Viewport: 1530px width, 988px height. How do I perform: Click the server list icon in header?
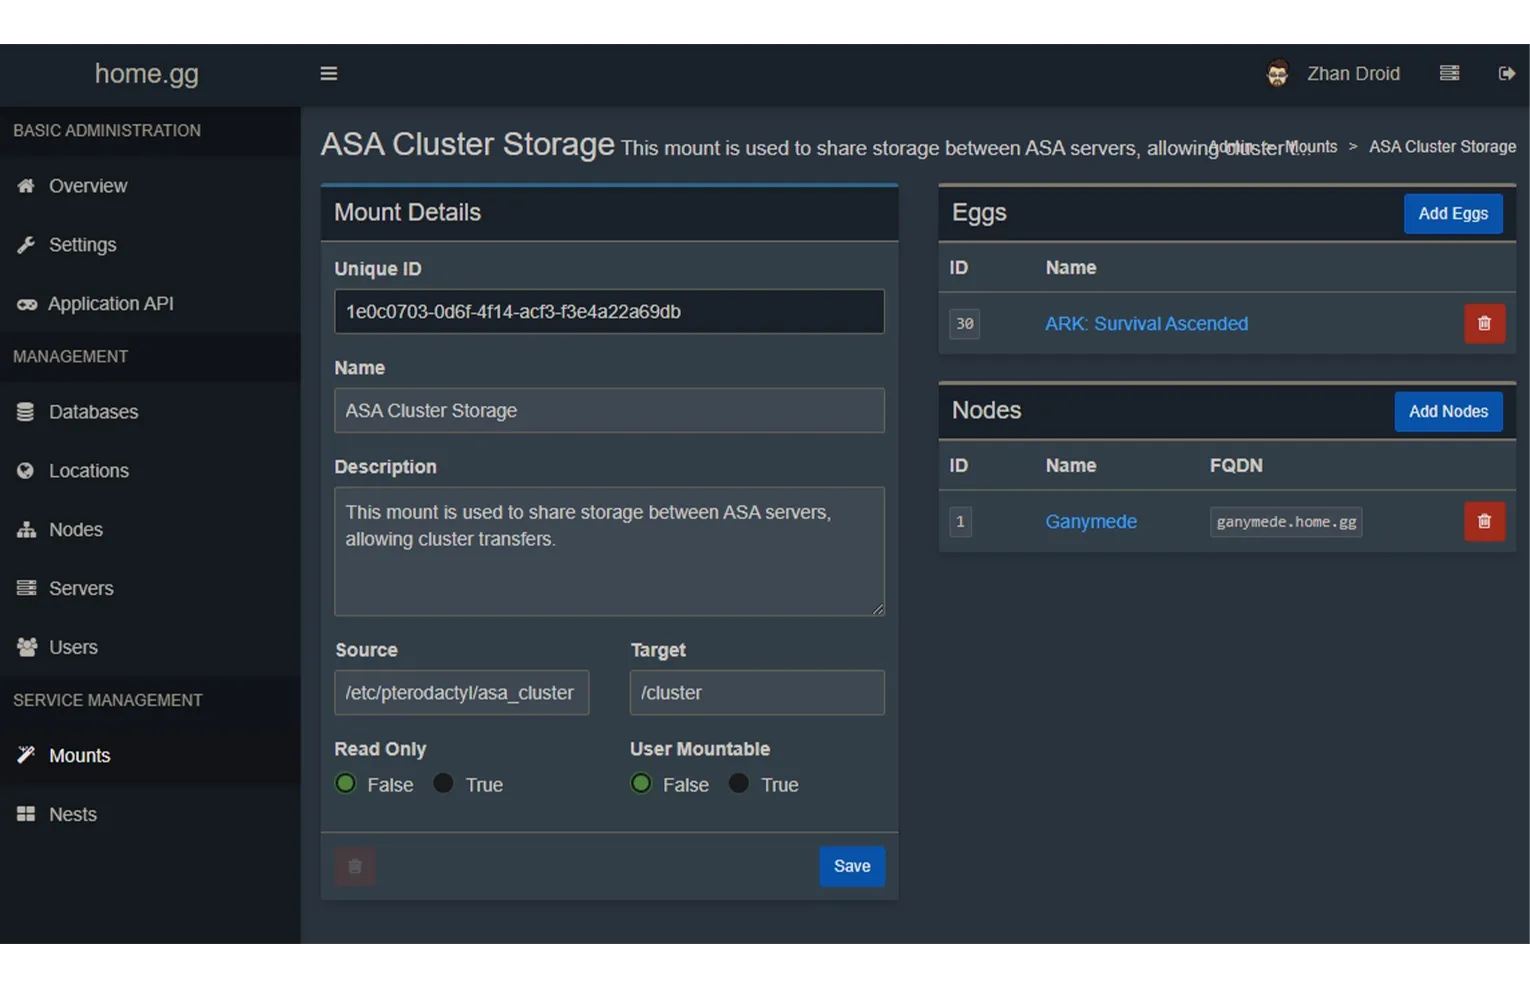1449,73
